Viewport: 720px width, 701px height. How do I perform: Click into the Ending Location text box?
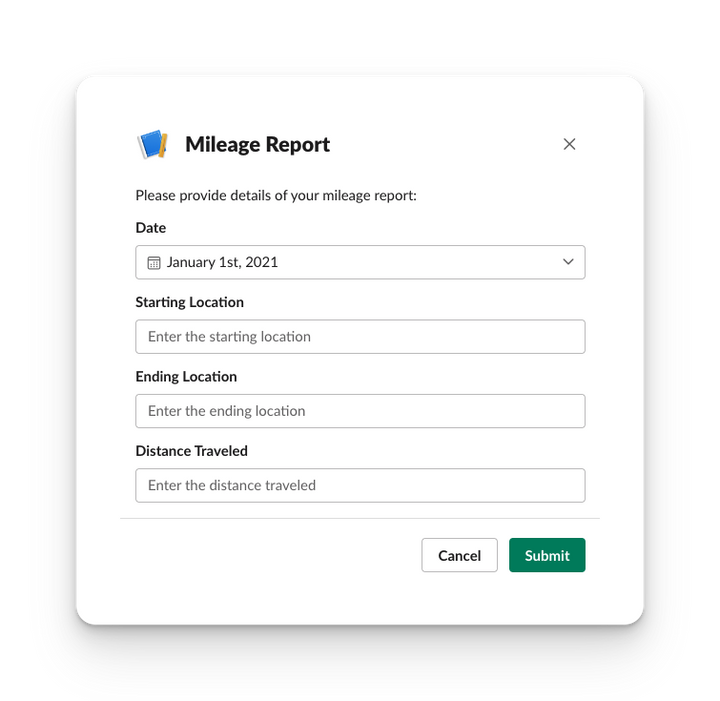pyautogui.click(x=360, y=411)
